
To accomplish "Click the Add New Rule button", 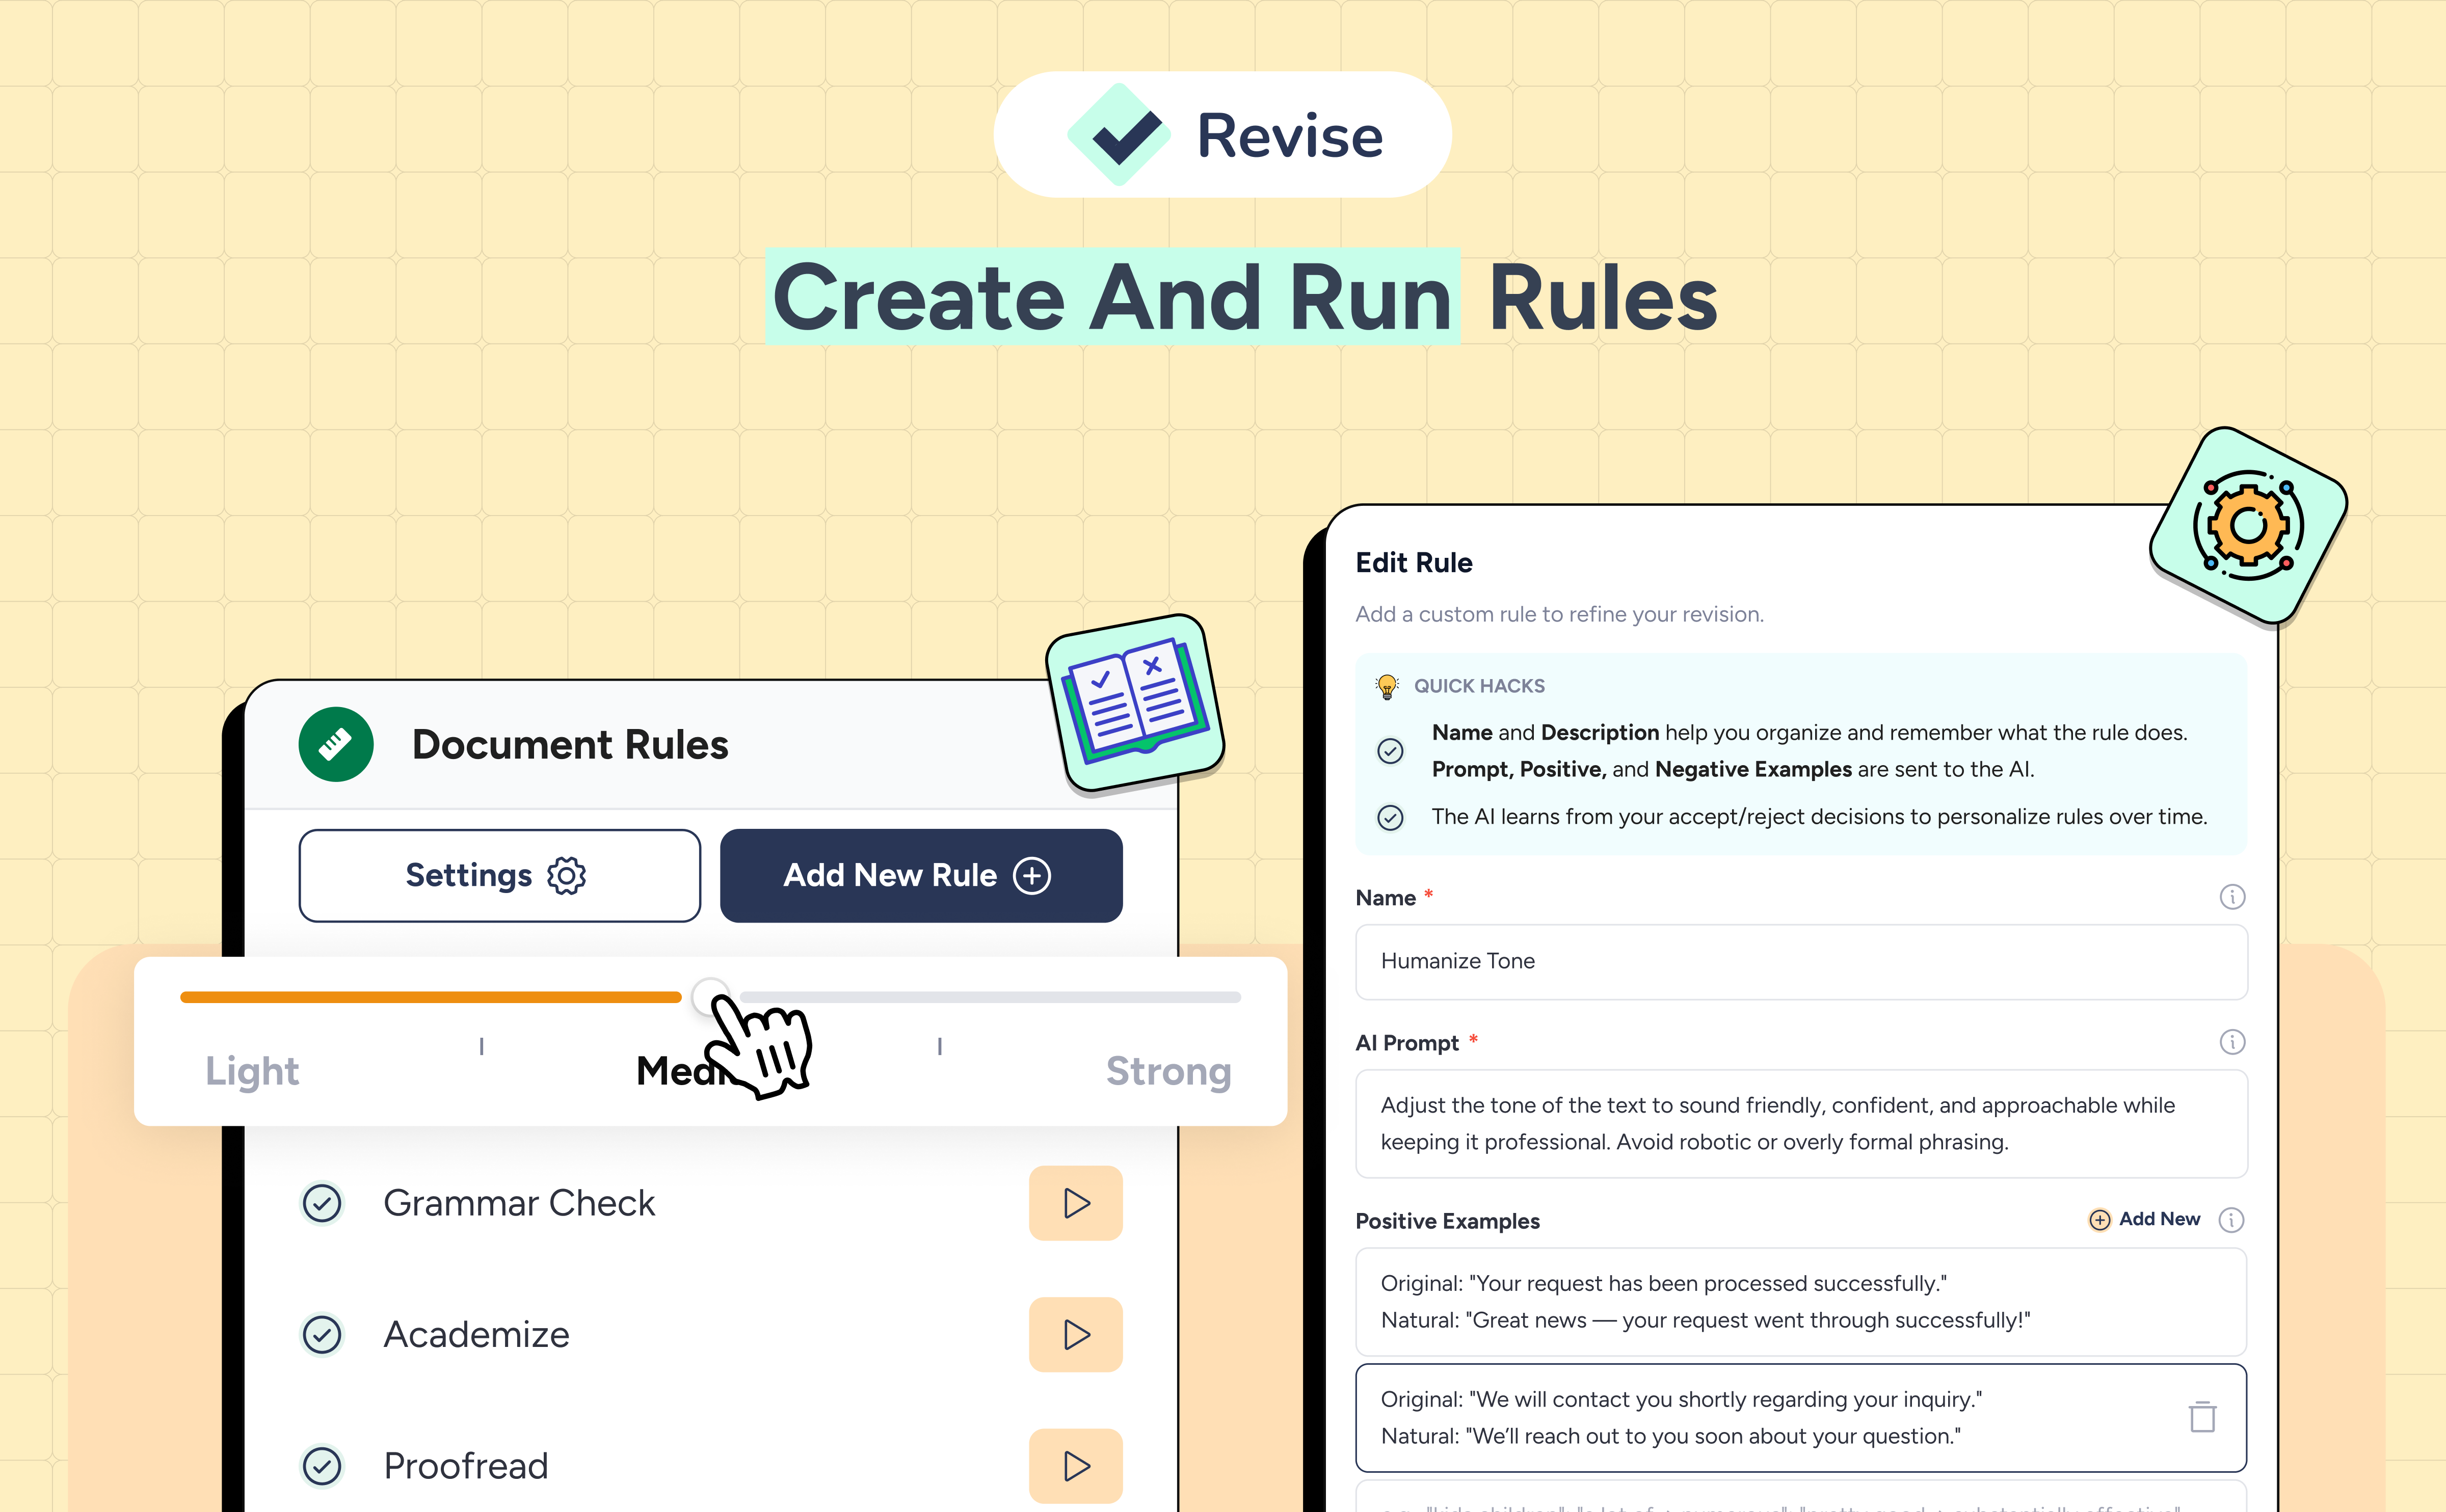I will 921,875.
